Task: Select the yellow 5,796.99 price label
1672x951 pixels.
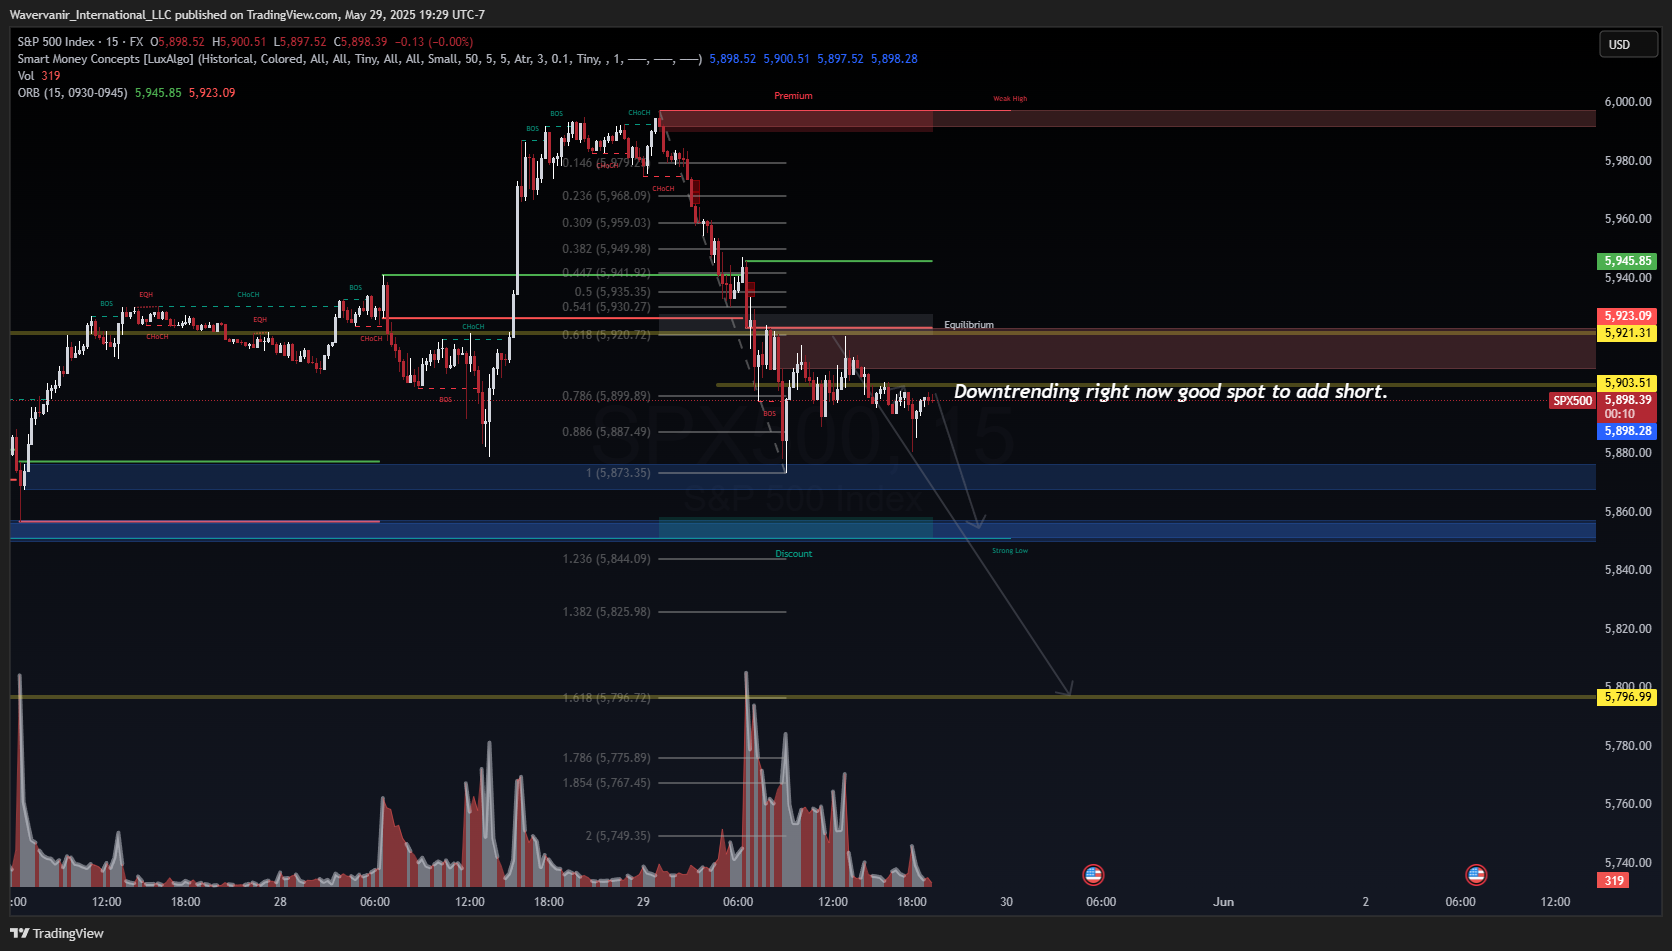Action: pos(1627,697)
